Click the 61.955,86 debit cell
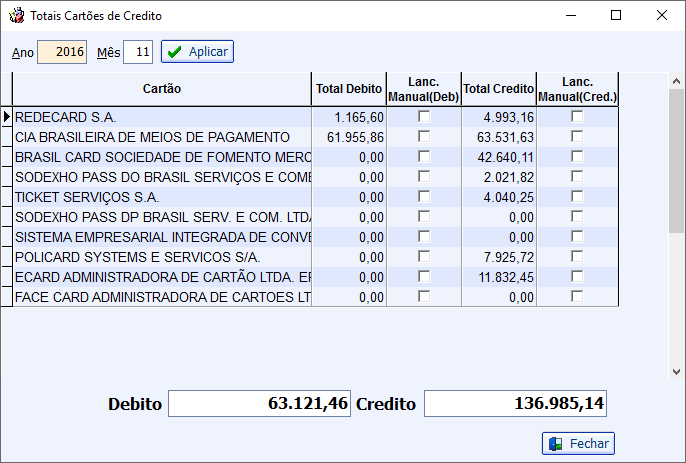This screenshot has height=463, width=686. coord(349,137)
